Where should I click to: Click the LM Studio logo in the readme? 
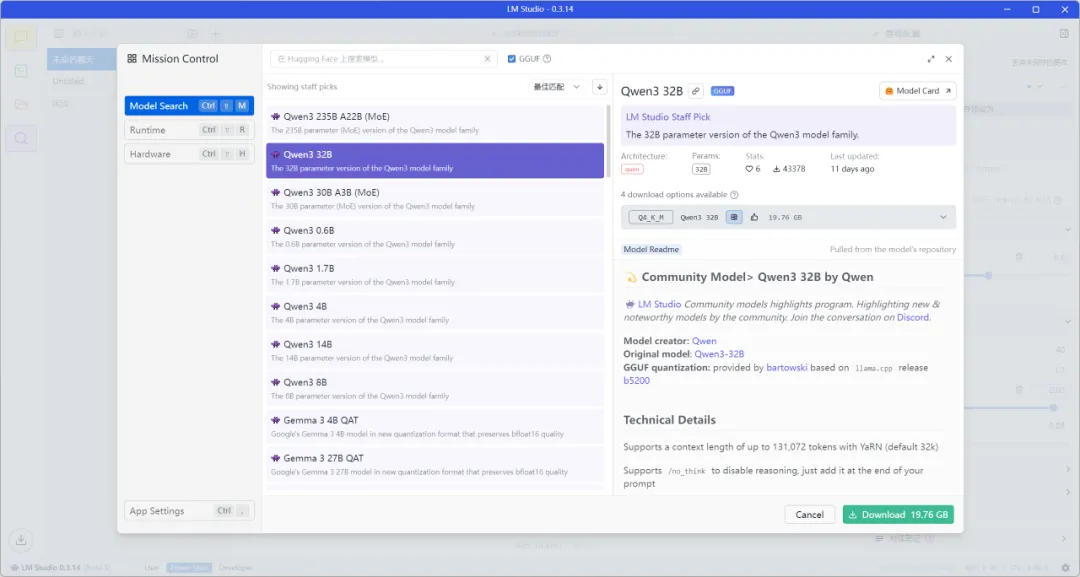pos(630,304)
